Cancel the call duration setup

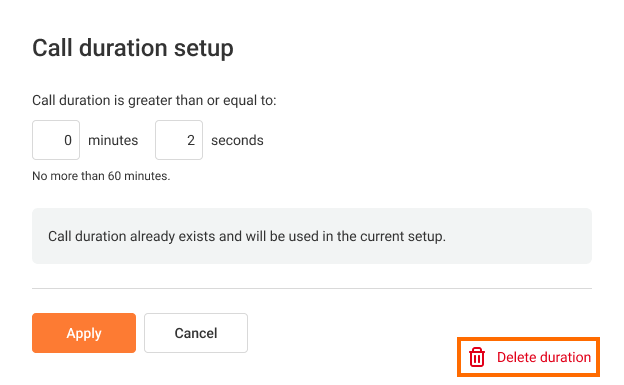196,333
